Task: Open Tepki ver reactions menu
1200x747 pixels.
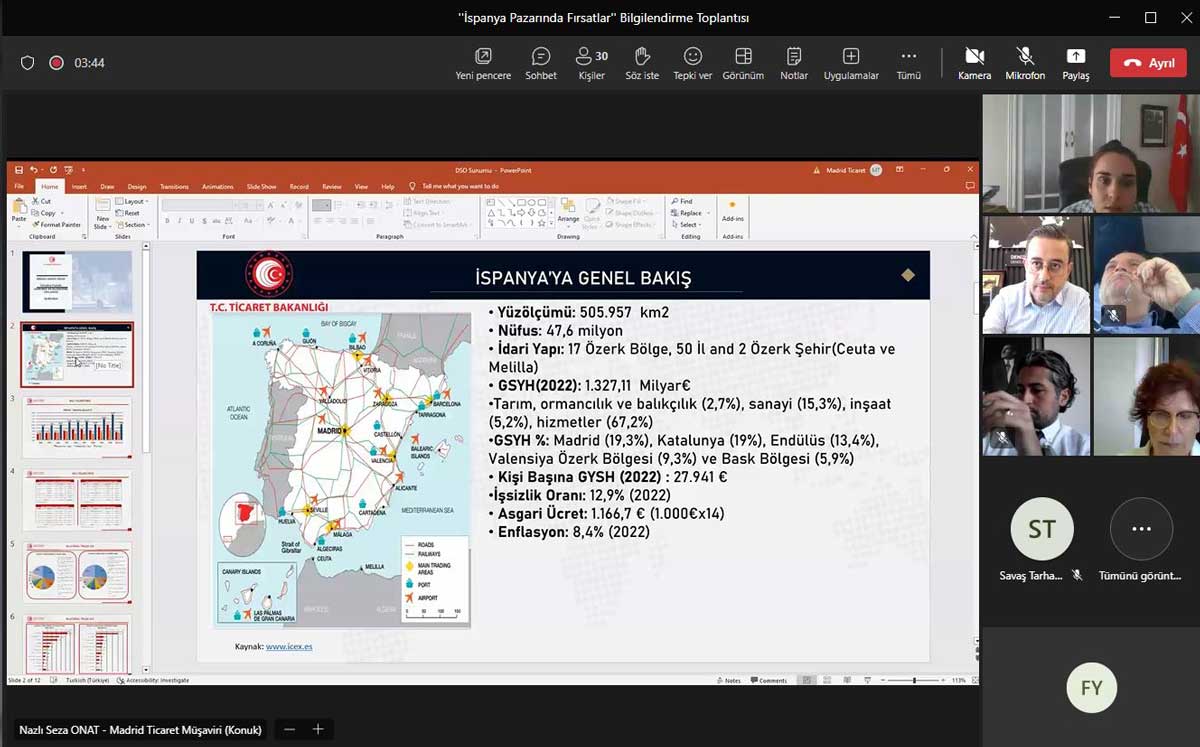Action: click(x=692, y=63)
